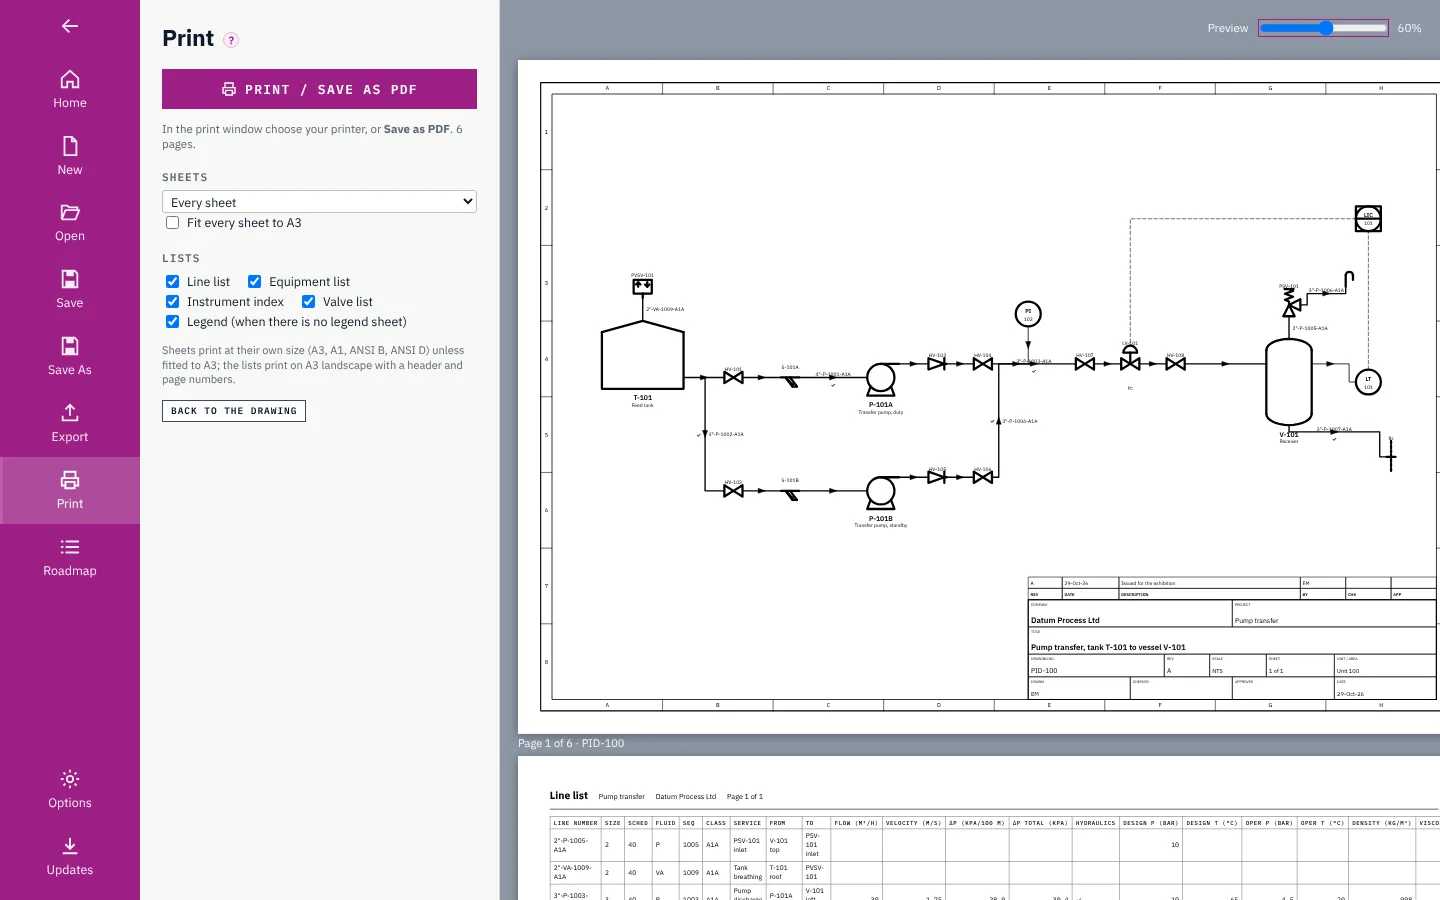Click the help question mark beside Print
This screenshot has height=900, width=1440.
(231, 40)
